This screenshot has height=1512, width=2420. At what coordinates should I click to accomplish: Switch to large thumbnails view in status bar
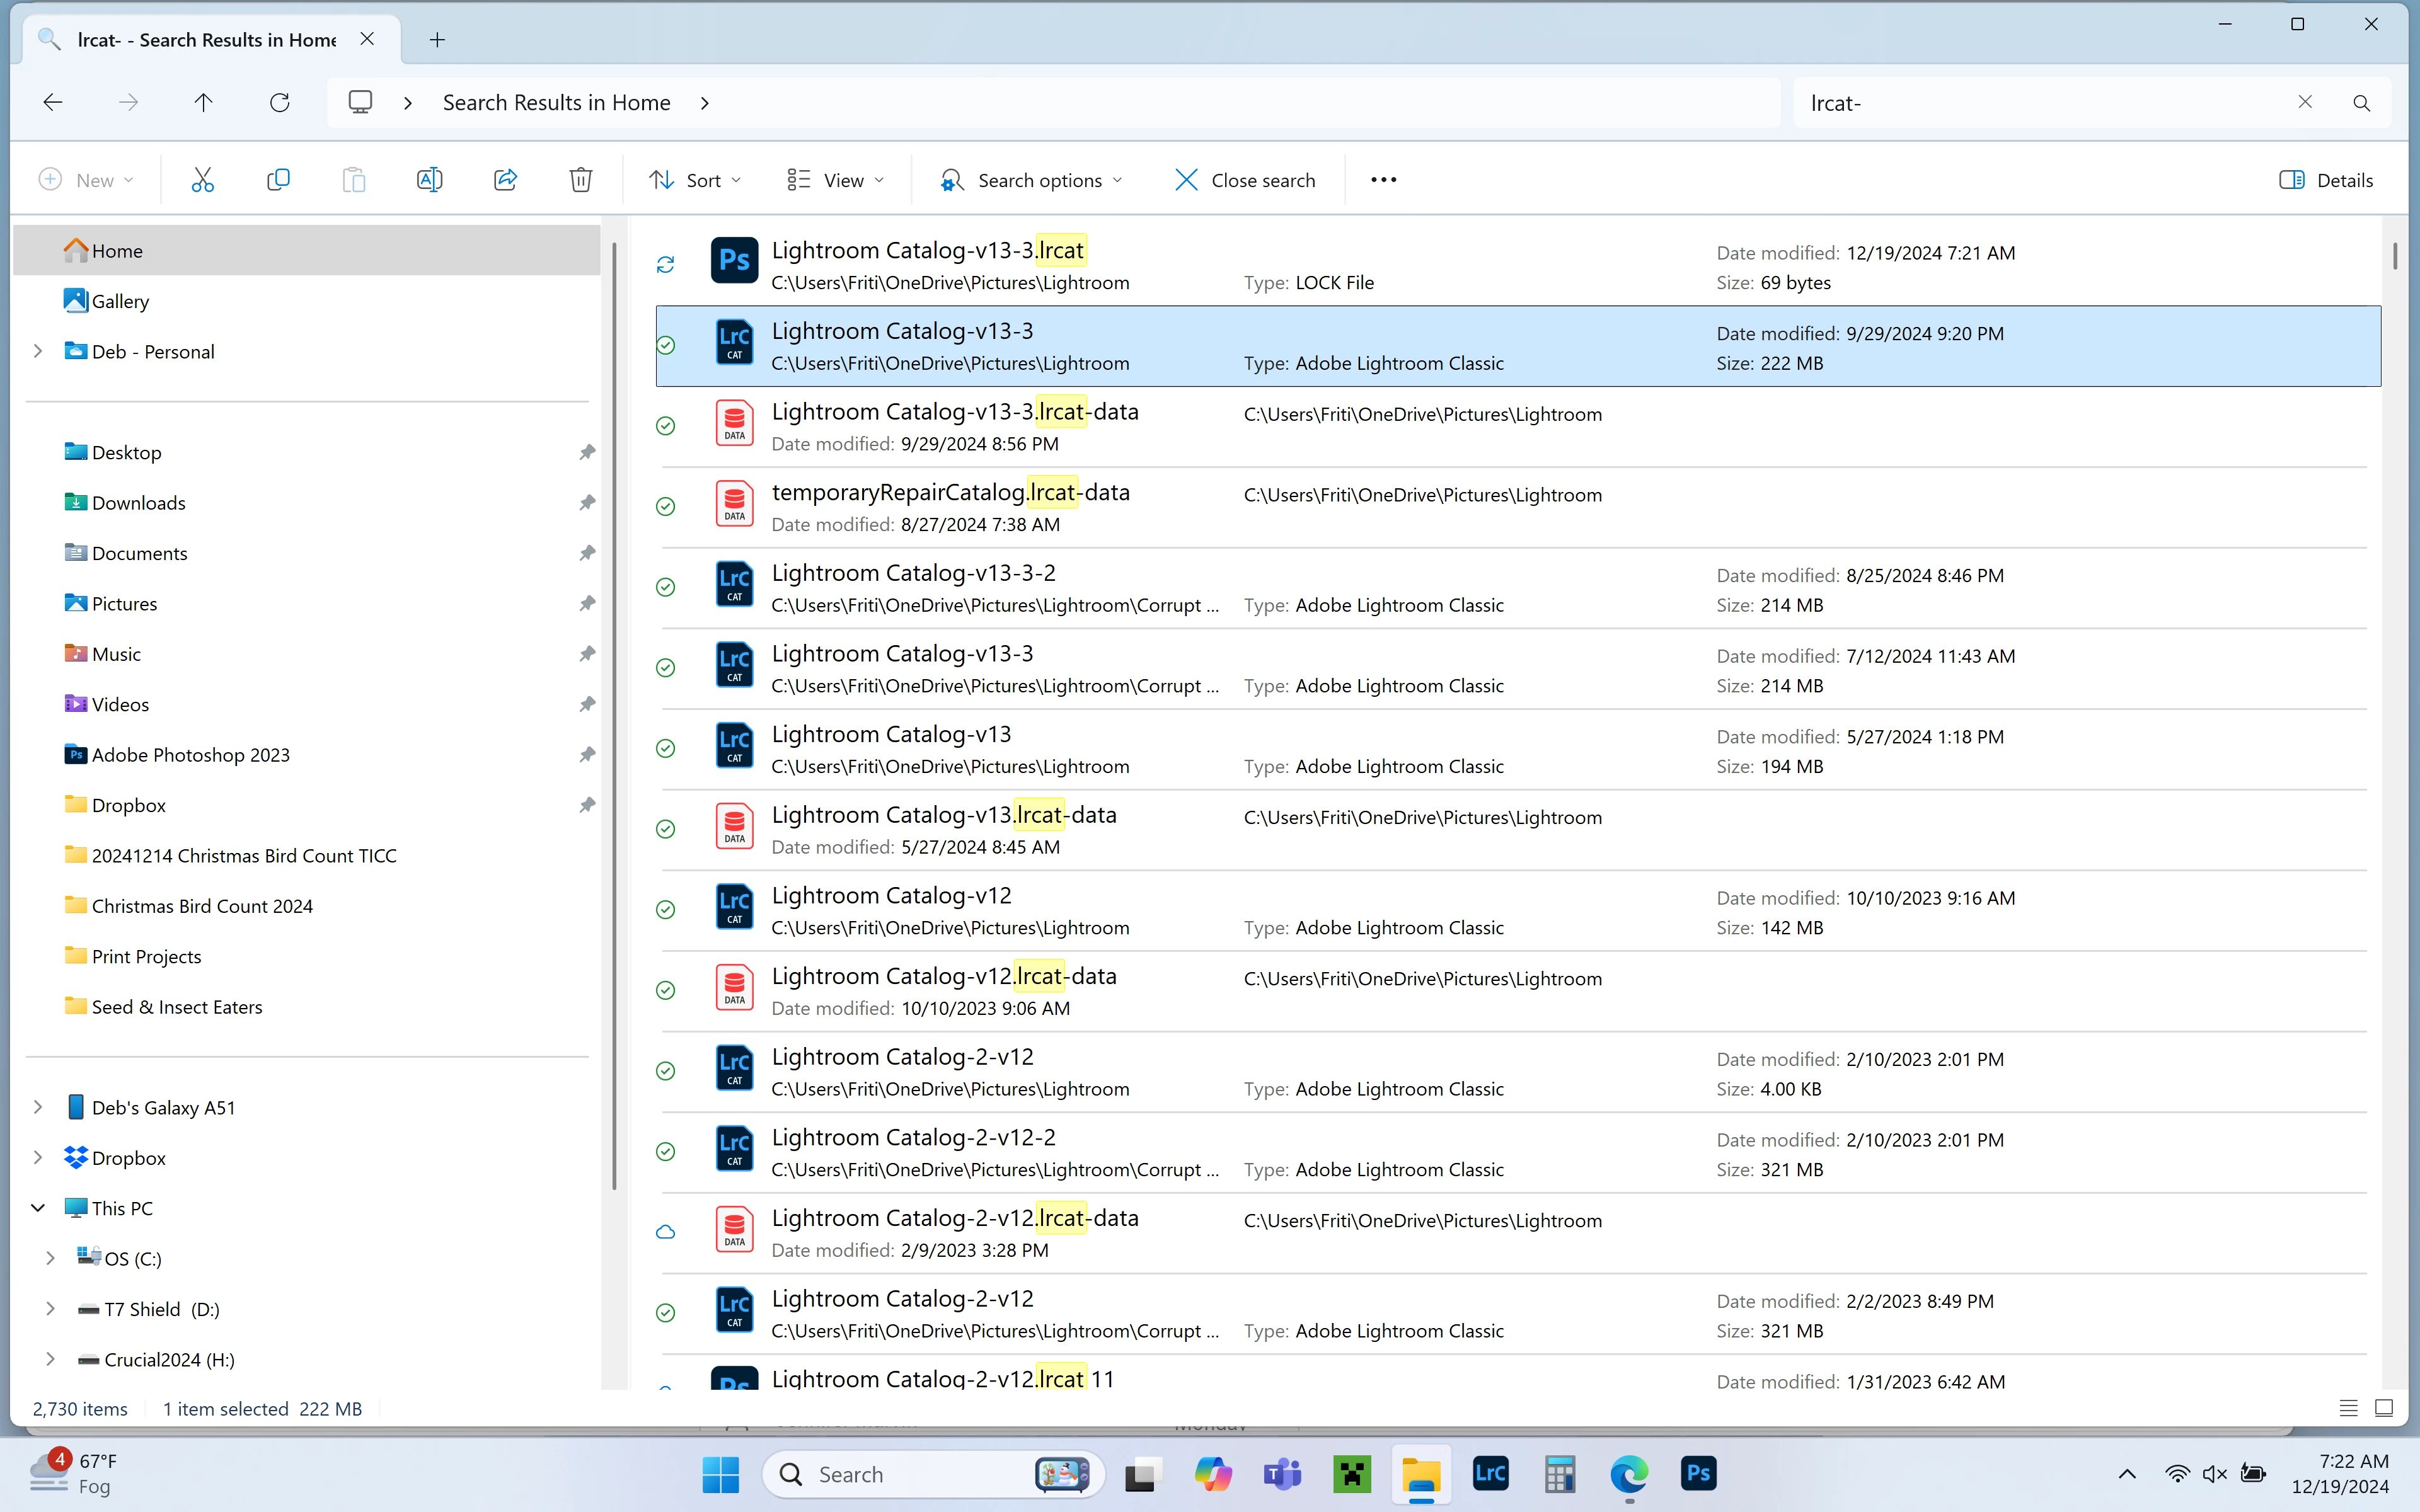click(x=2384, y=1408)
